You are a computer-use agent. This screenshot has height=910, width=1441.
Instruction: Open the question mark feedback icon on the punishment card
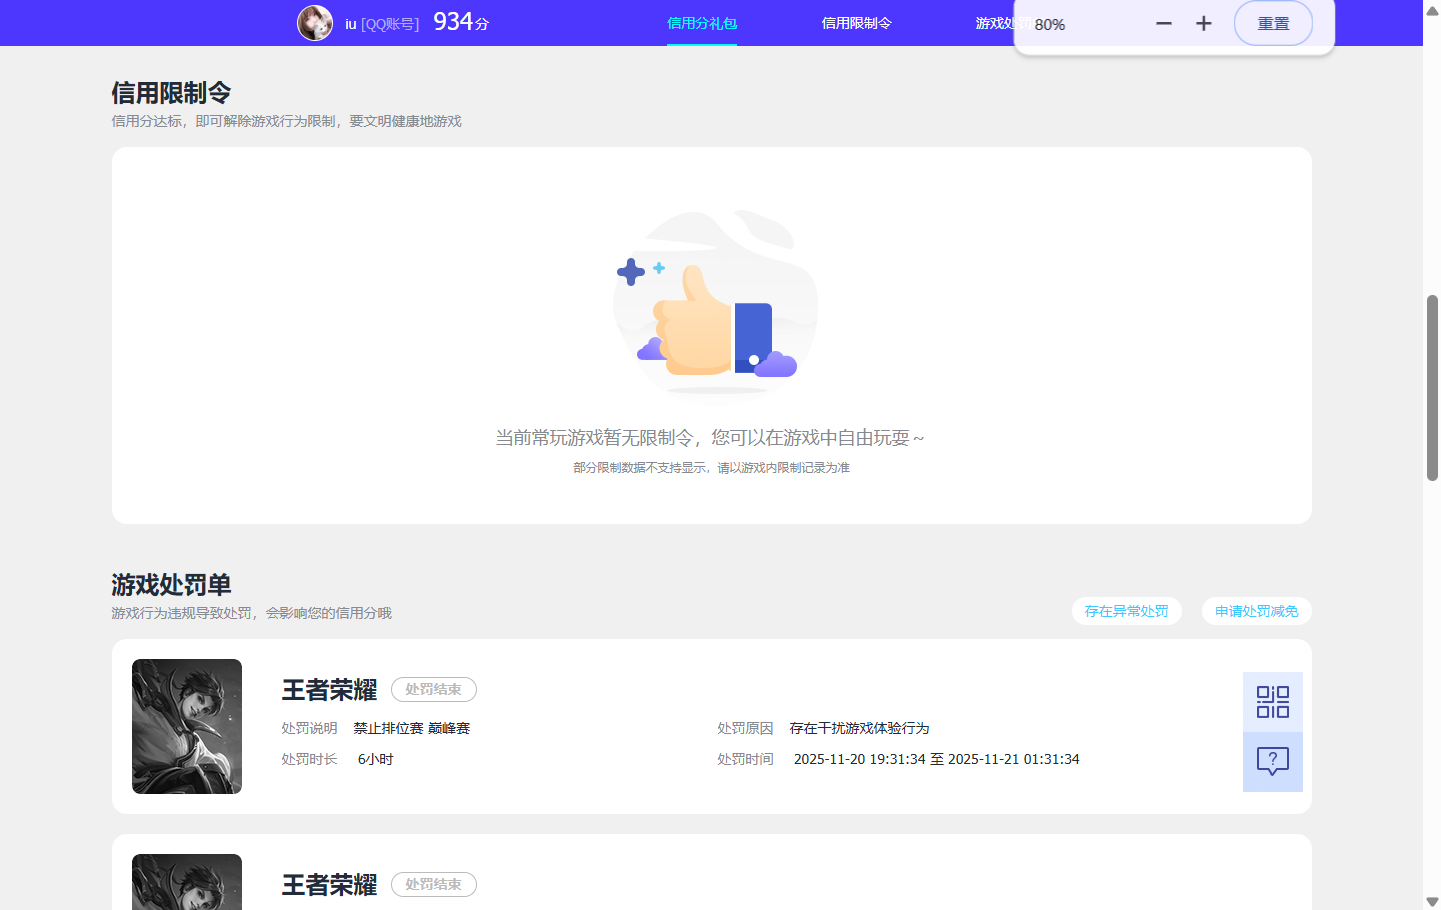[1271, 761]
